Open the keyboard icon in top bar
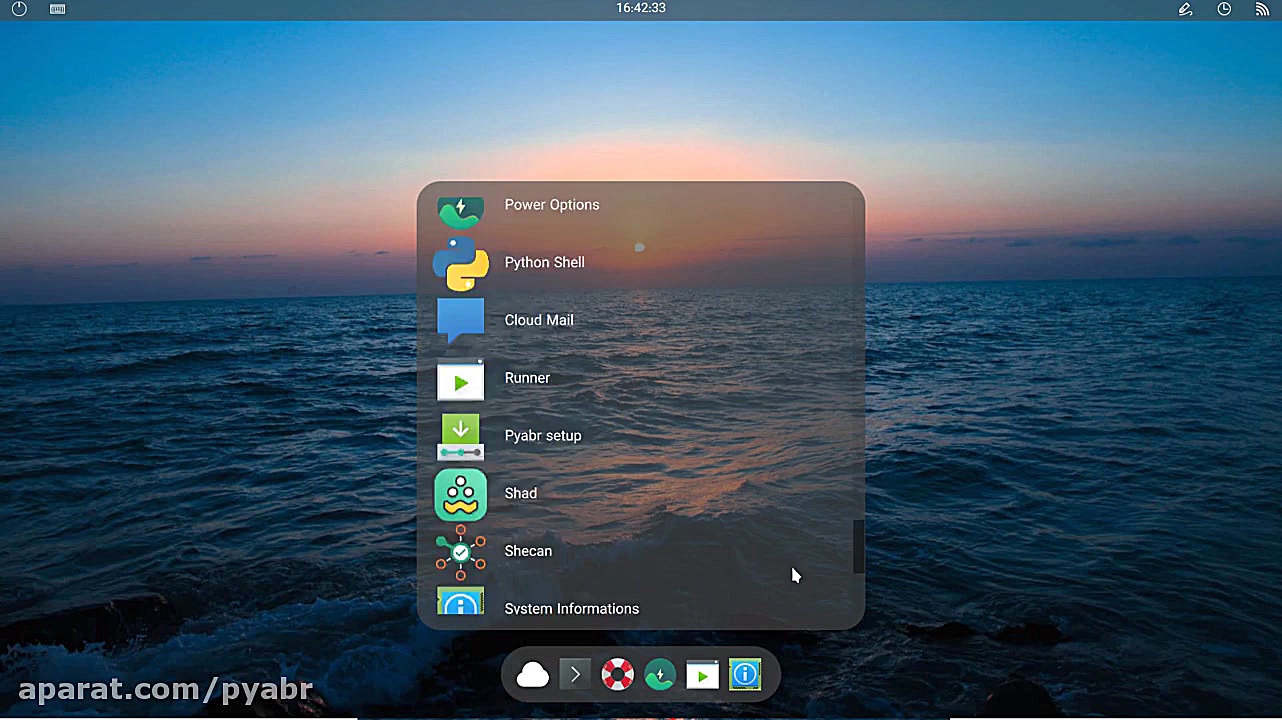The height and width of the screenshot is (720, 1282). (x=58, y=9)
